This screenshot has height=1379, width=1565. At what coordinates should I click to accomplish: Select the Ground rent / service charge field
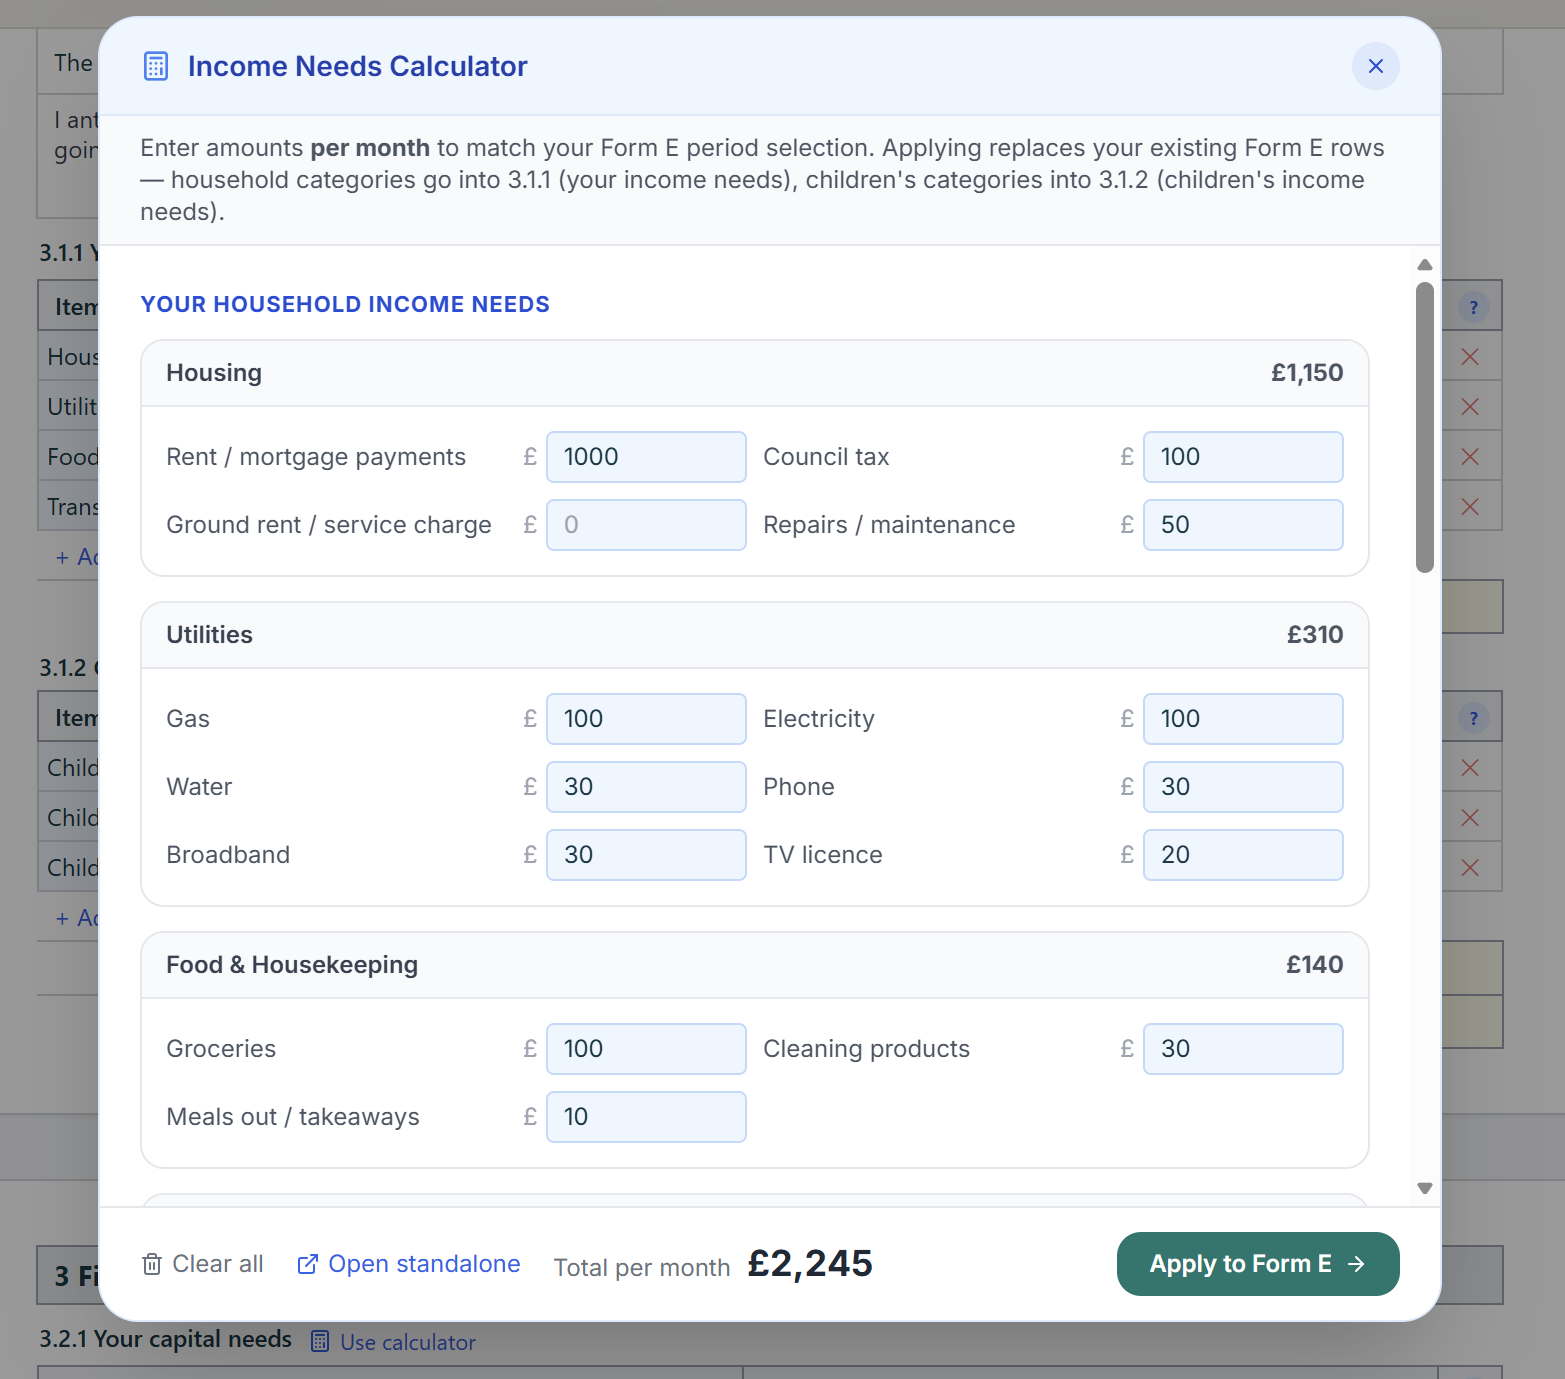(646, 525)
